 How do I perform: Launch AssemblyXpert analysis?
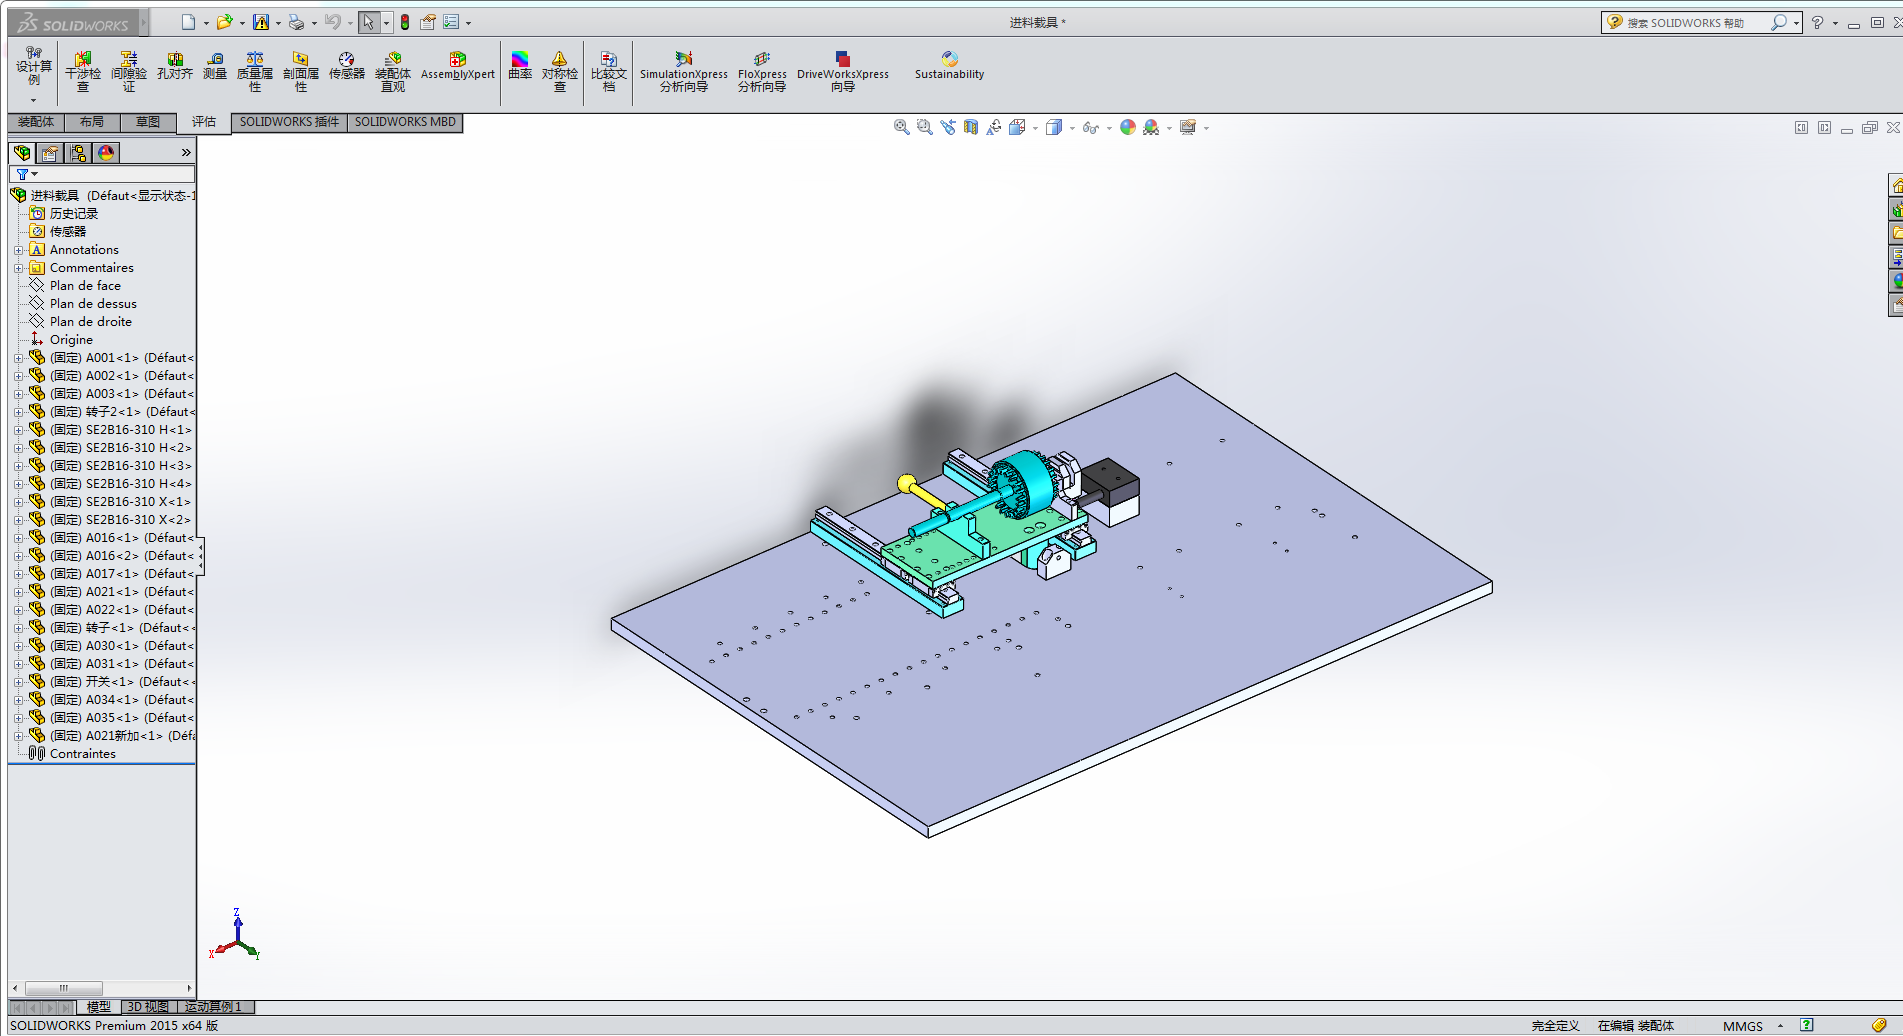(x=457, y=67)
